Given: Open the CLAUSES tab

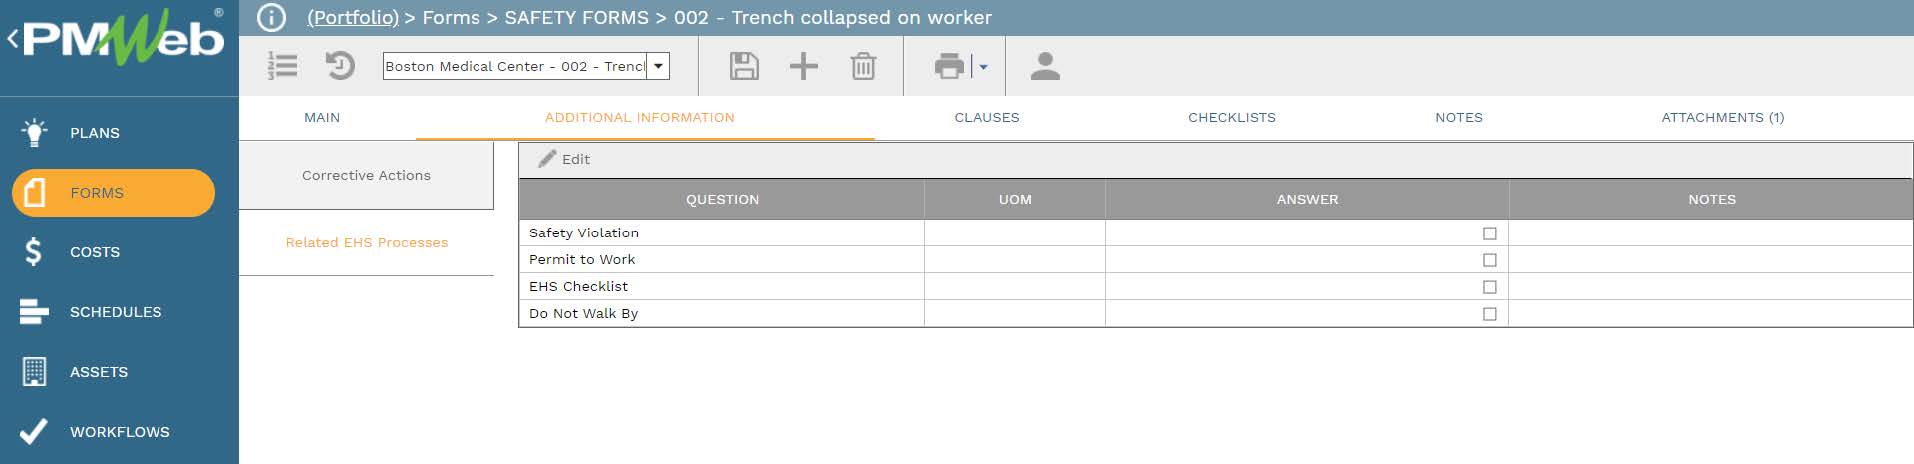Looking at the screenshot, I should 987,117.
